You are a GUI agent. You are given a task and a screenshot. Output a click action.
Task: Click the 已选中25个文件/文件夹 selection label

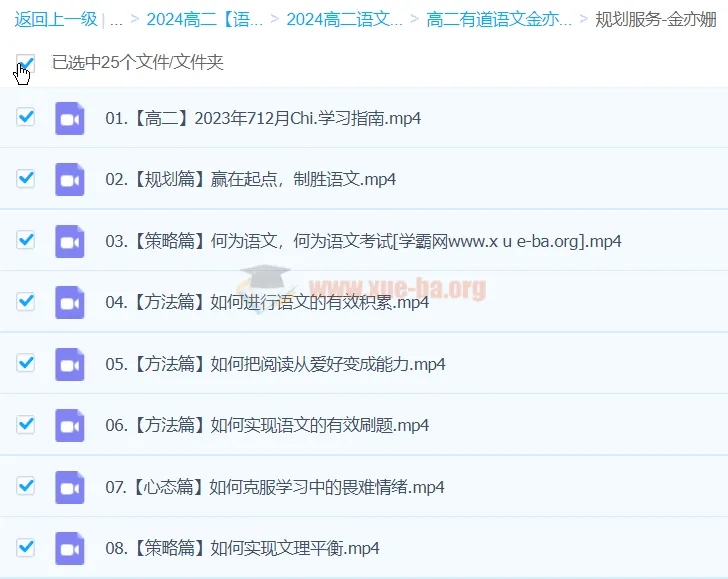(x=138, y=63)
